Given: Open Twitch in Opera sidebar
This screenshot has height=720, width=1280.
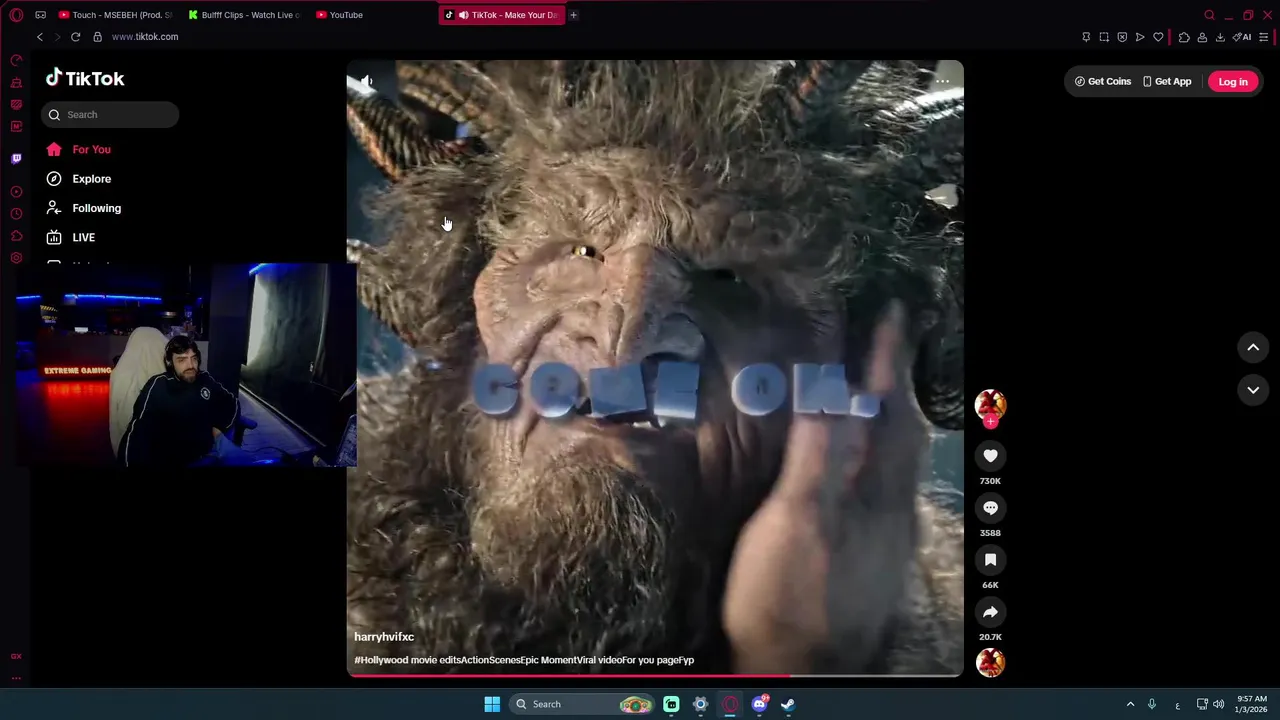Looking at the screenshot, I should pyautogui.click(x=16, y=158).
